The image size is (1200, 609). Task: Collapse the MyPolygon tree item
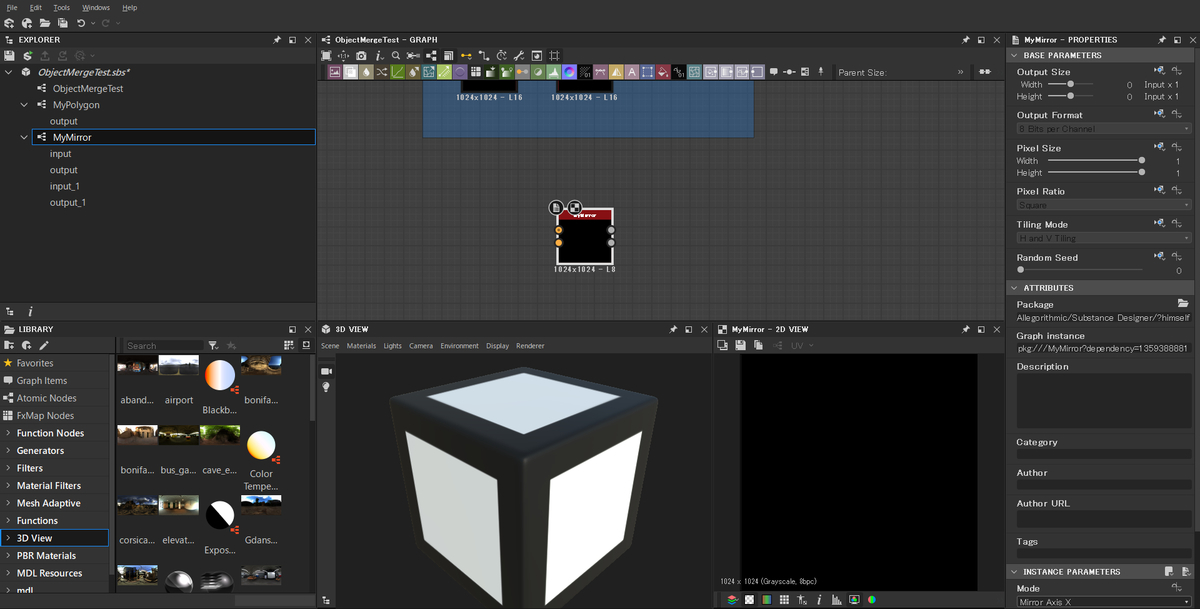[25, 104]
